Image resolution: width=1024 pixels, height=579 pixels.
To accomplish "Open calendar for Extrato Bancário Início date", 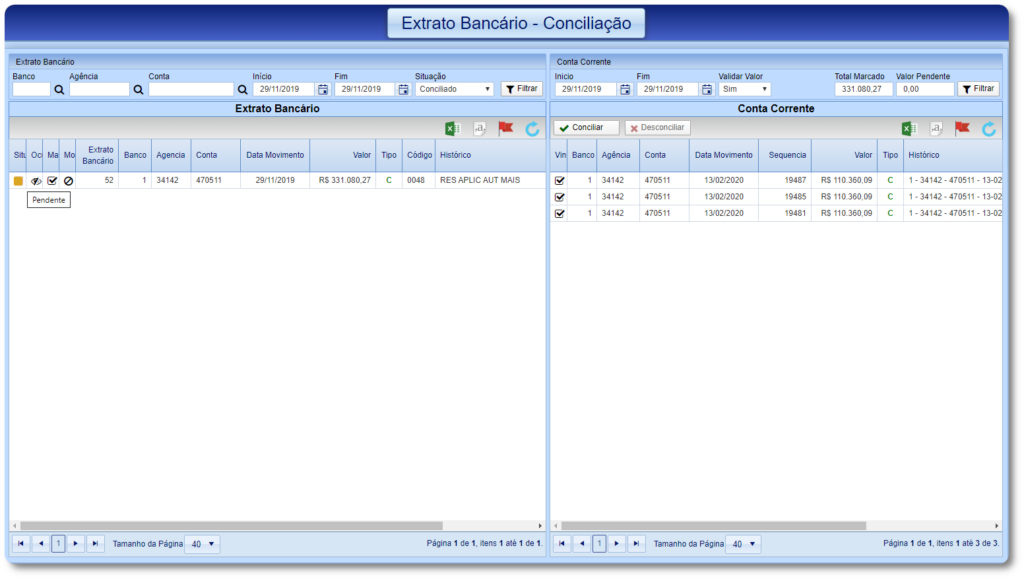I will click(323, 89).
